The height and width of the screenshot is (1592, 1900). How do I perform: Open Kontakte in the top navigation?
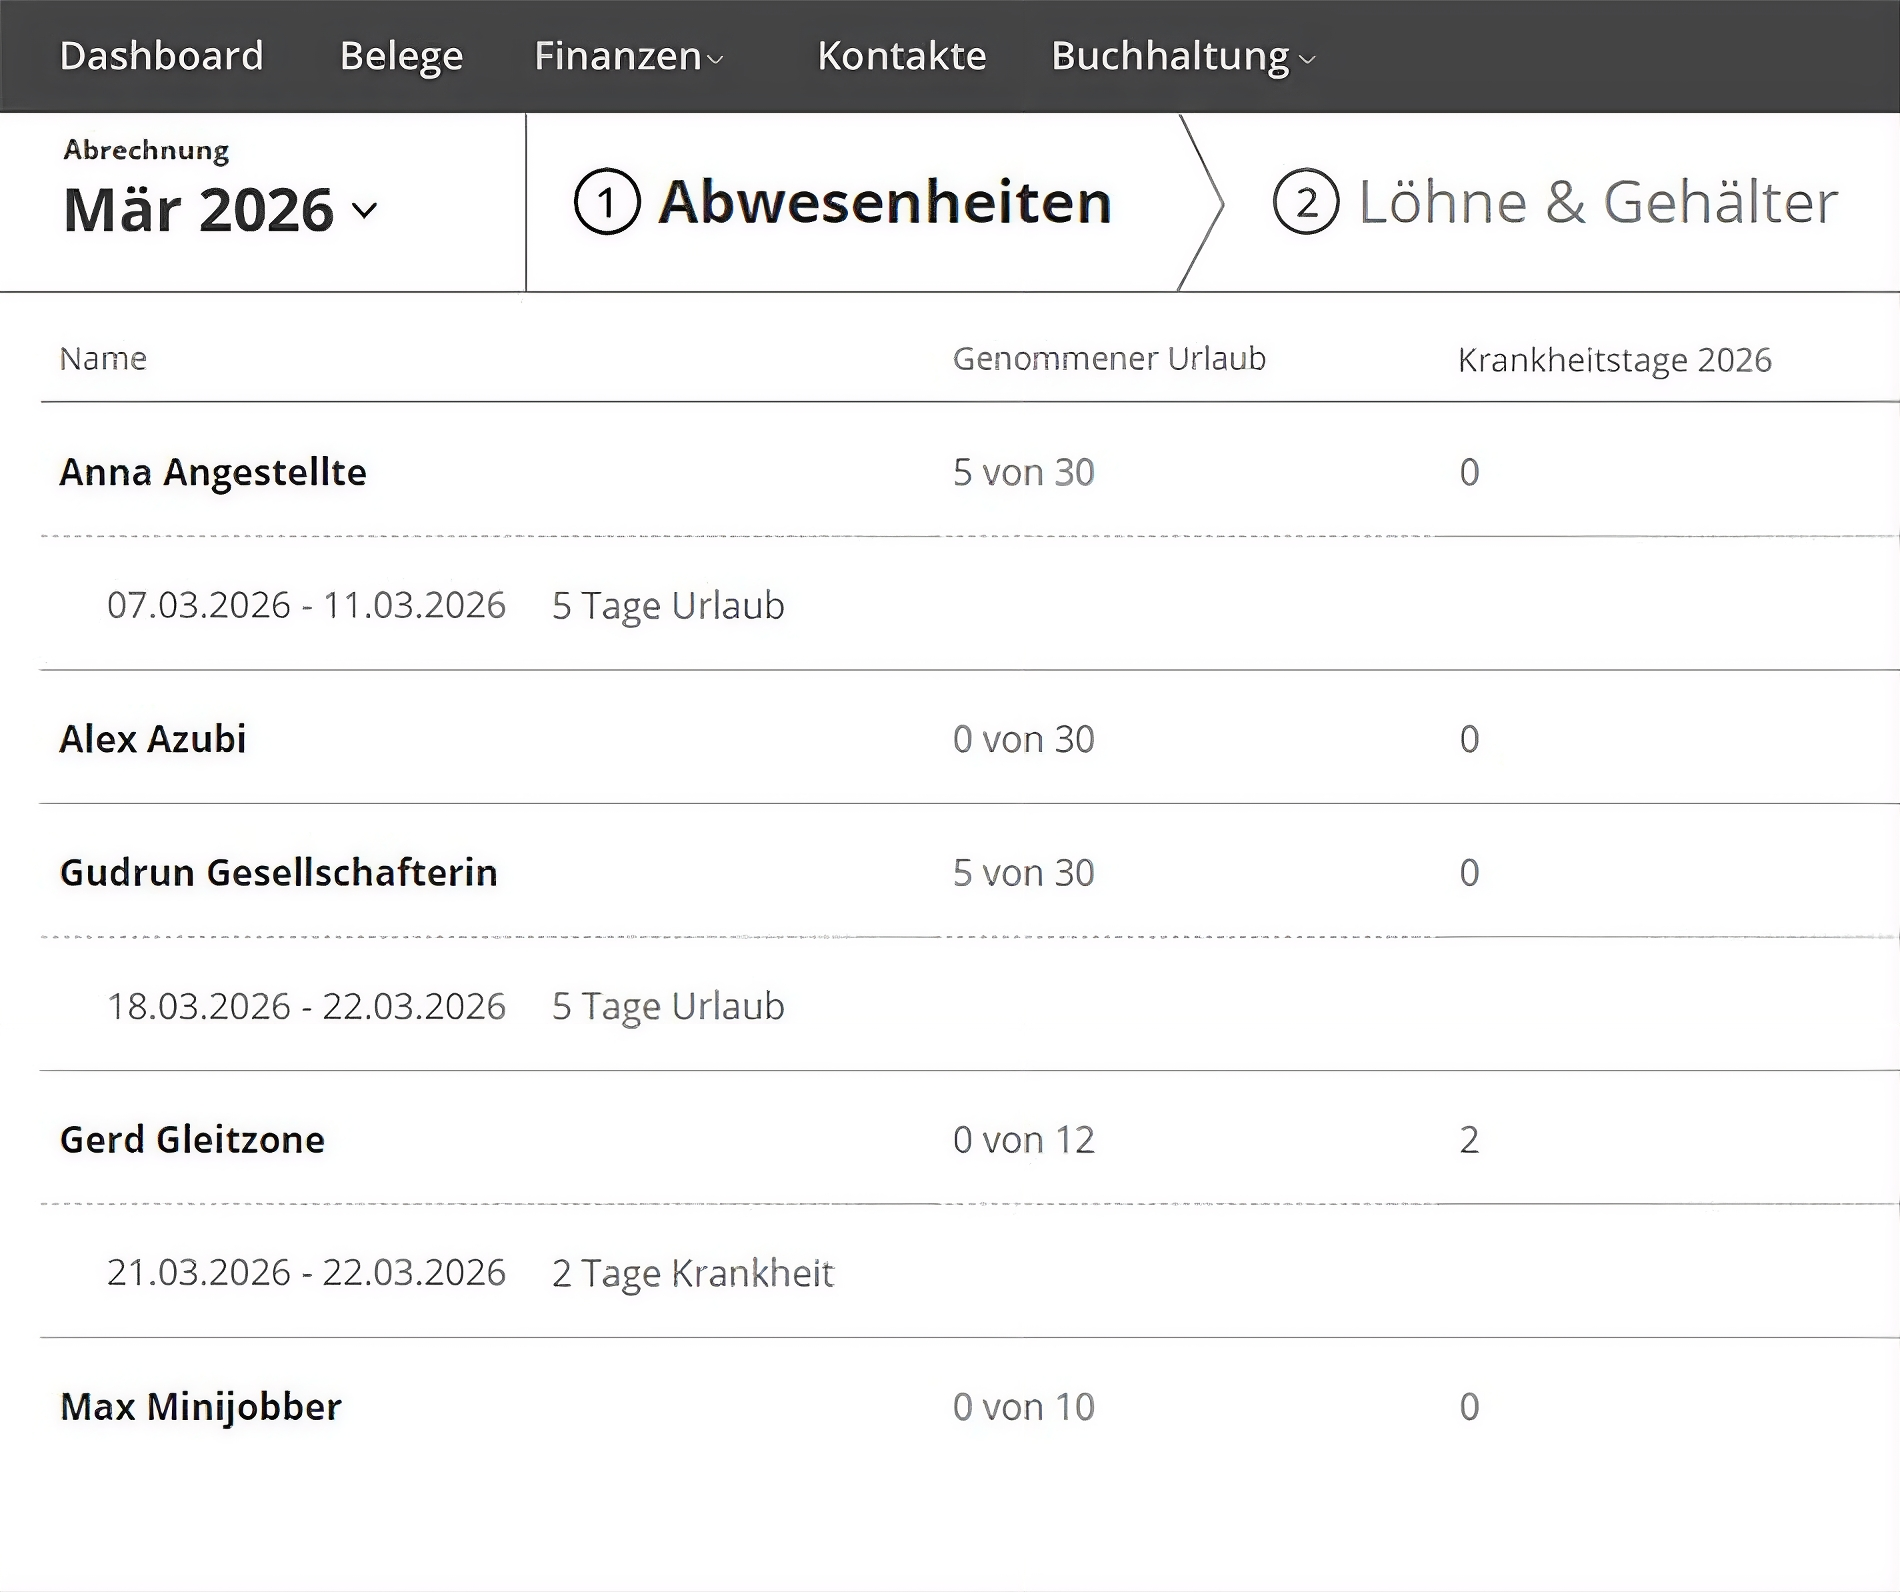(901, 56)
